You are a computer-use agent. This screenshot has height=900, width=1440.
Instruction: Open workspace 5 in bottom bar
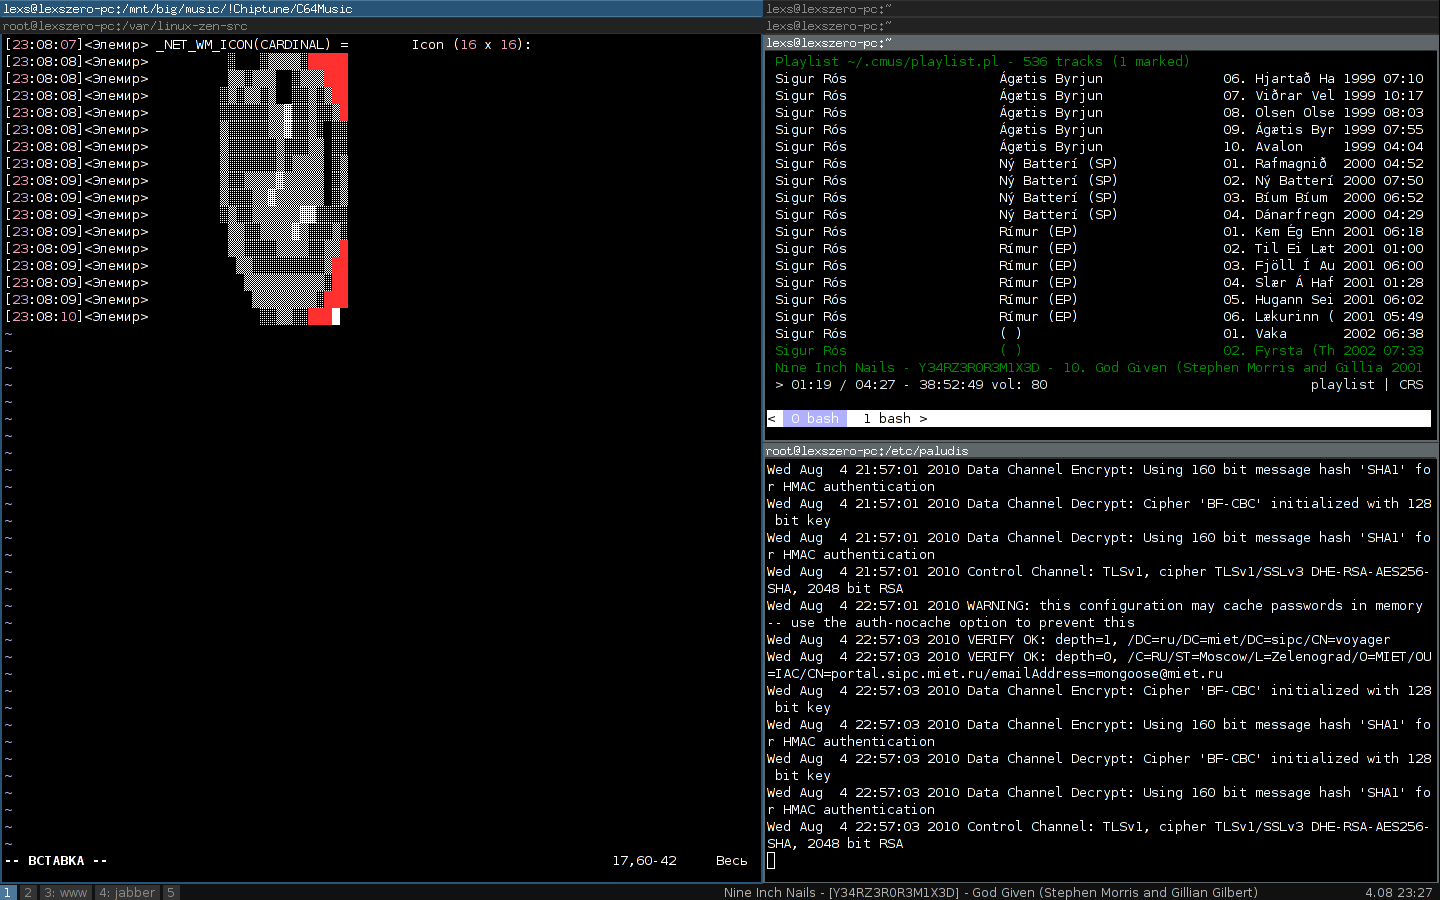170,892
